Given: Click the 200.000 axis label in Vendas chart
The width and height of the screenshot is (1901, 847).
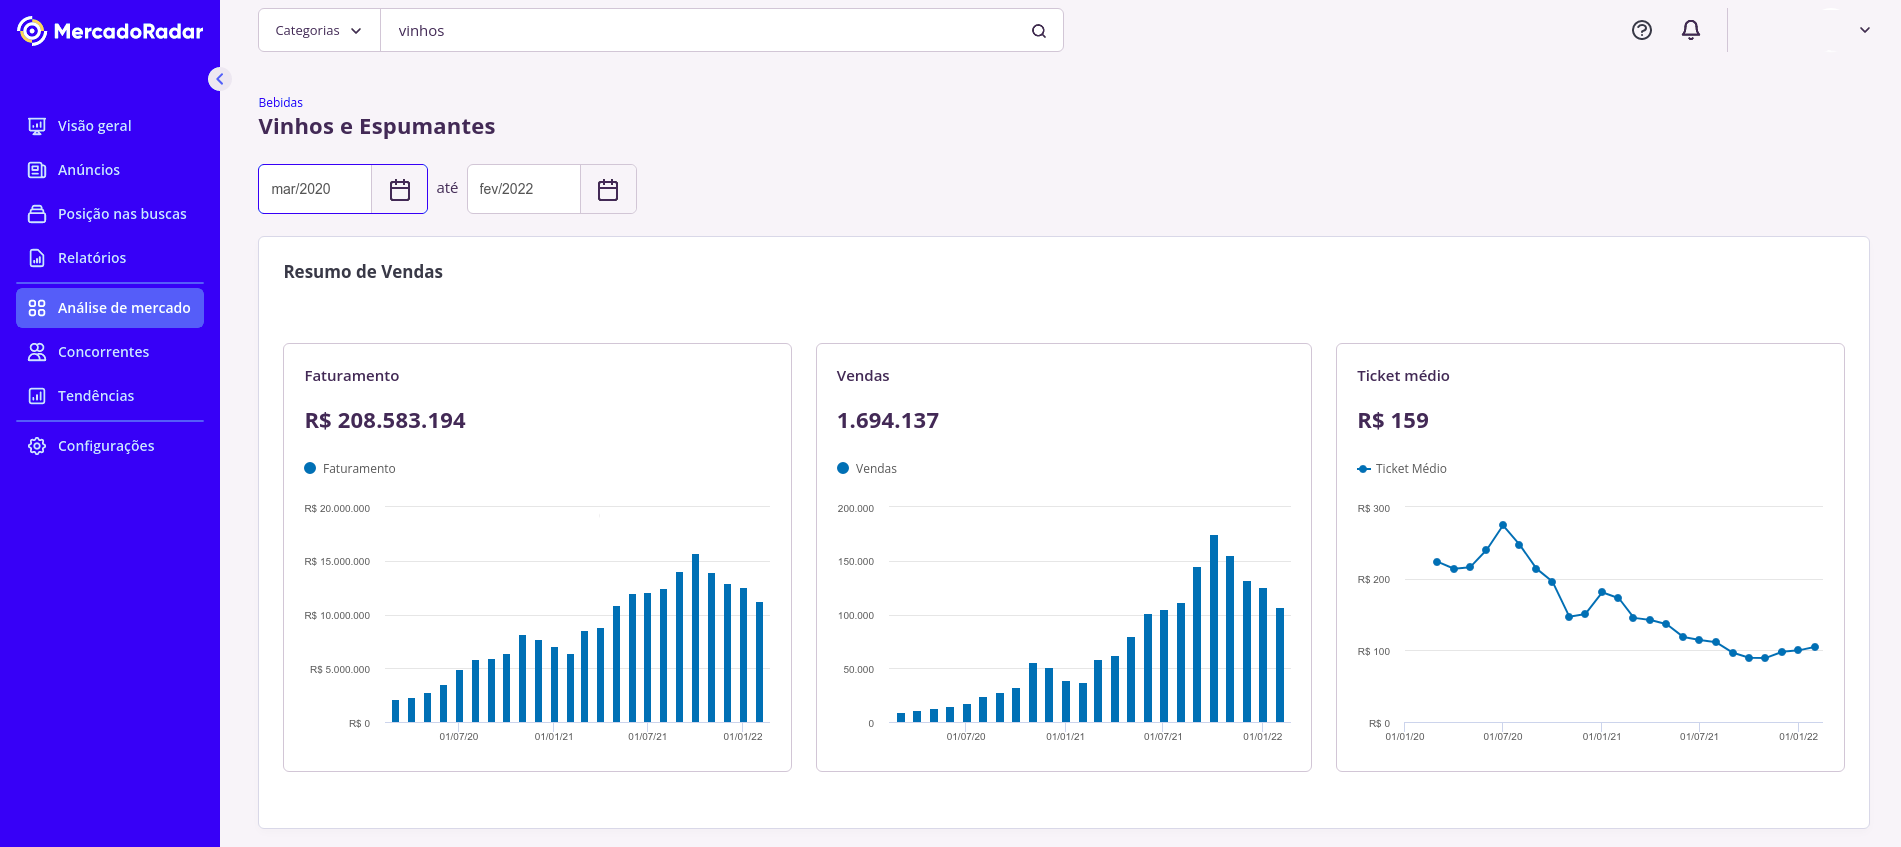Looking at the screenshot, I should [856, 509].
